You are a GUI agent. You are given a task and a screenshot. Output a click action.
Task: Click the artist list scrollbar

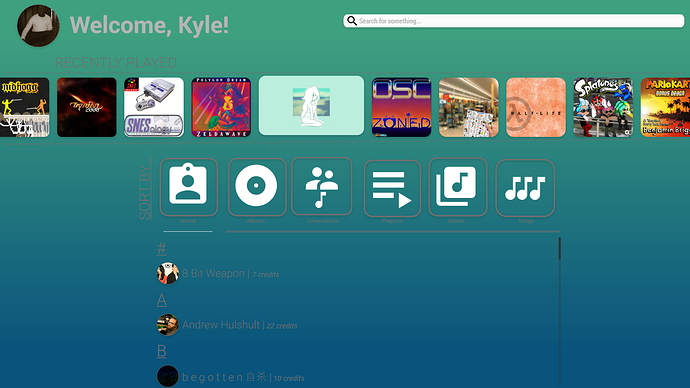[560, 249]
